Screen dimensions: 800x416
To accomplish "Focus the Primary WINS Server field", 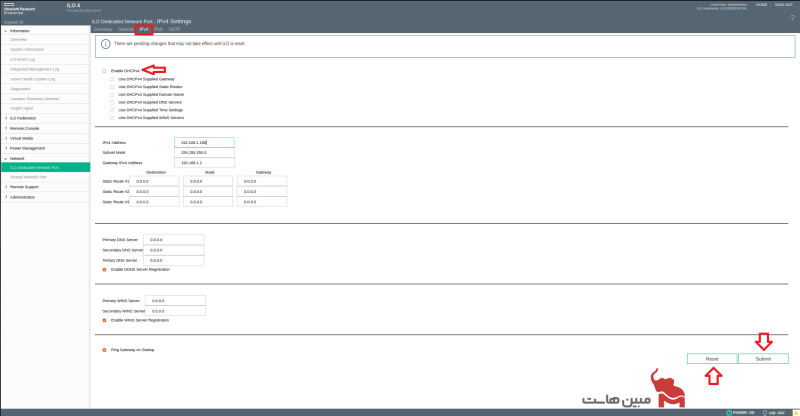I will click(175, 301).
